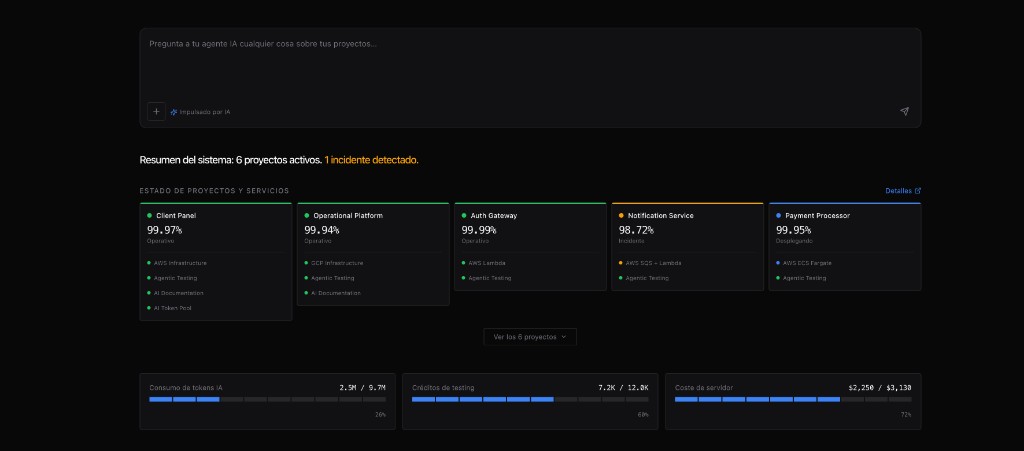The height and width of the screenshot is (451, 1024).
Task: Open the Operational Platform card title
Action: [348, 215]
